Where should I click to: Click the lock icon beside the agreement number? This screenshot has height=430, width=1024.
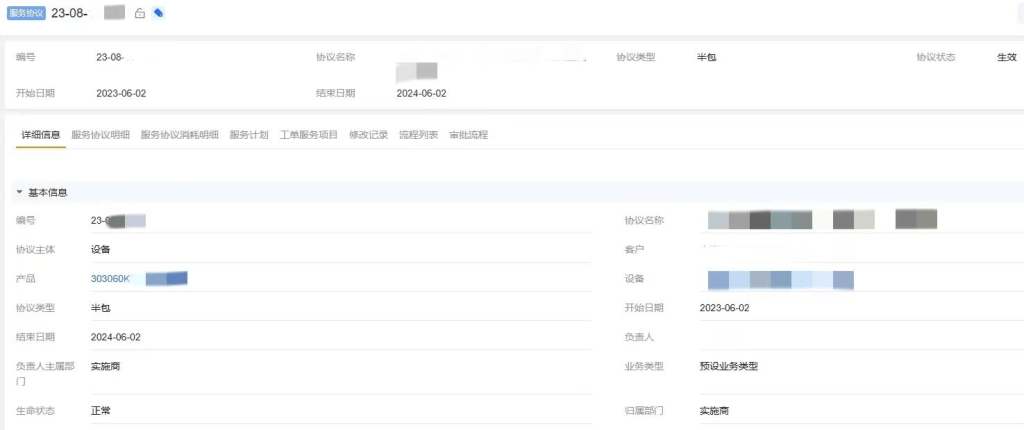click(x=139, y=13)
